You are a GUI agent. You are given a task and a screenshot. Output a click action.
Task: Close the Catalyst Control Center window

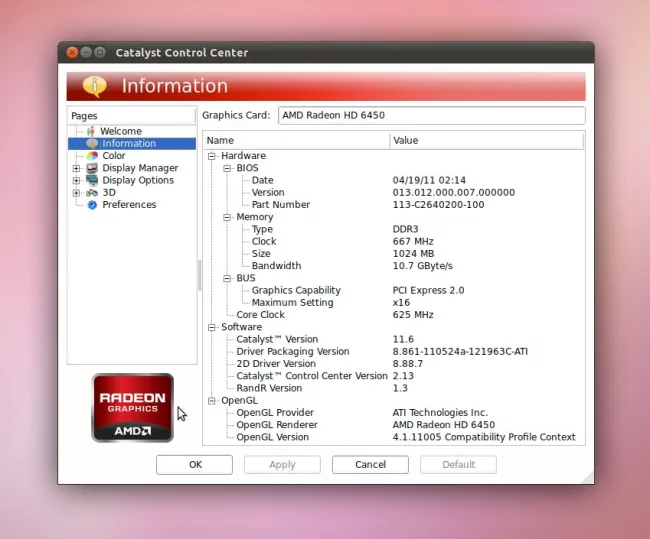pos(73,53)
